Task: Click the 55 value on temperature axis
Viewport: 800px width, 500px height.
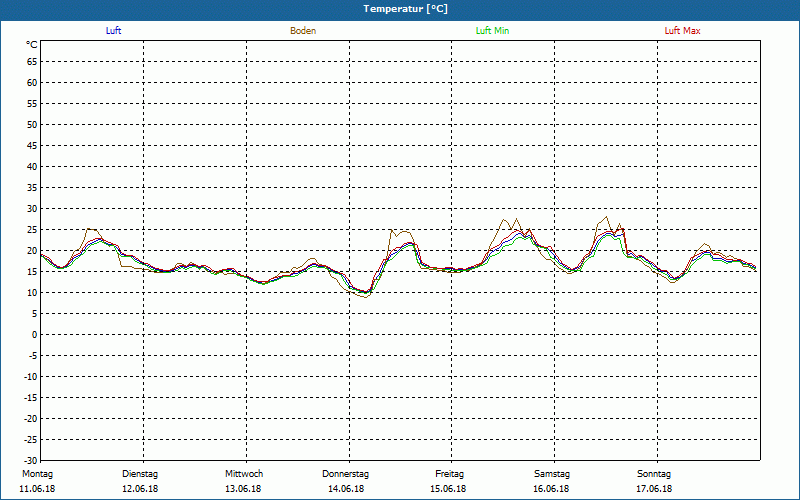Action: pos(32,104)
